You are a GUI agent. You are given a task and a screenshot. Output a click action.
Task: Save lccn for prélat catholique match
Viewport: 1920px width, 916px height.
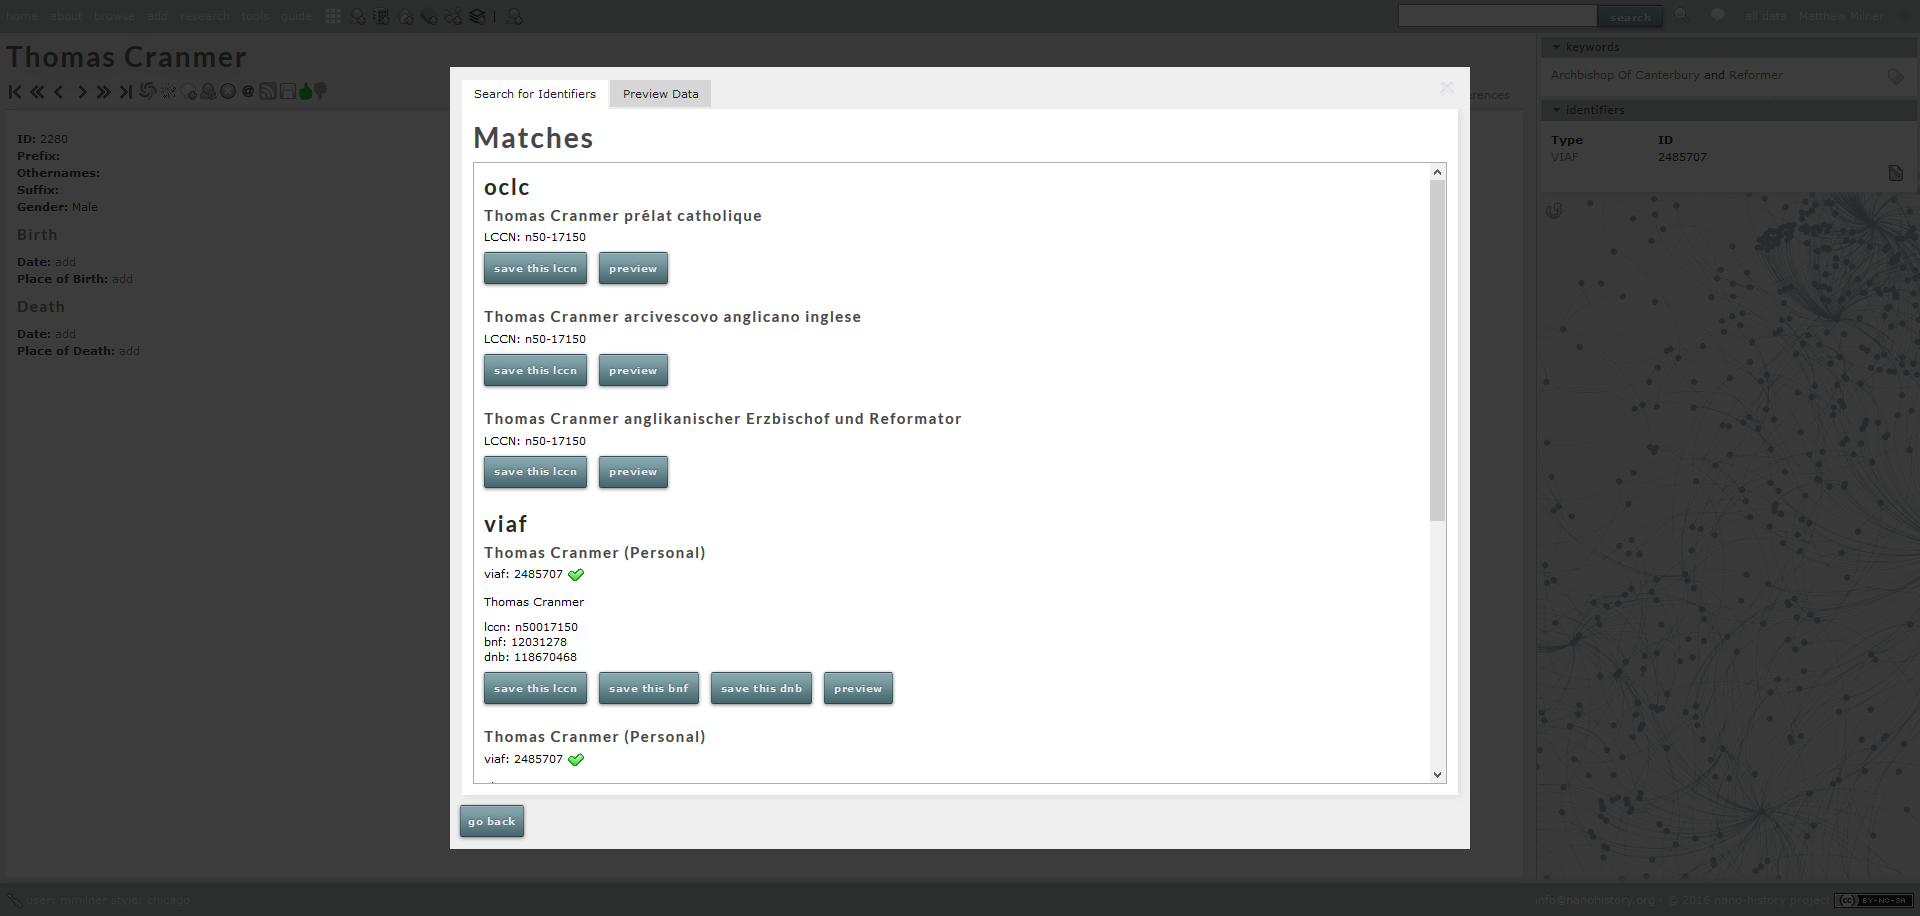(x=535, y=268)
